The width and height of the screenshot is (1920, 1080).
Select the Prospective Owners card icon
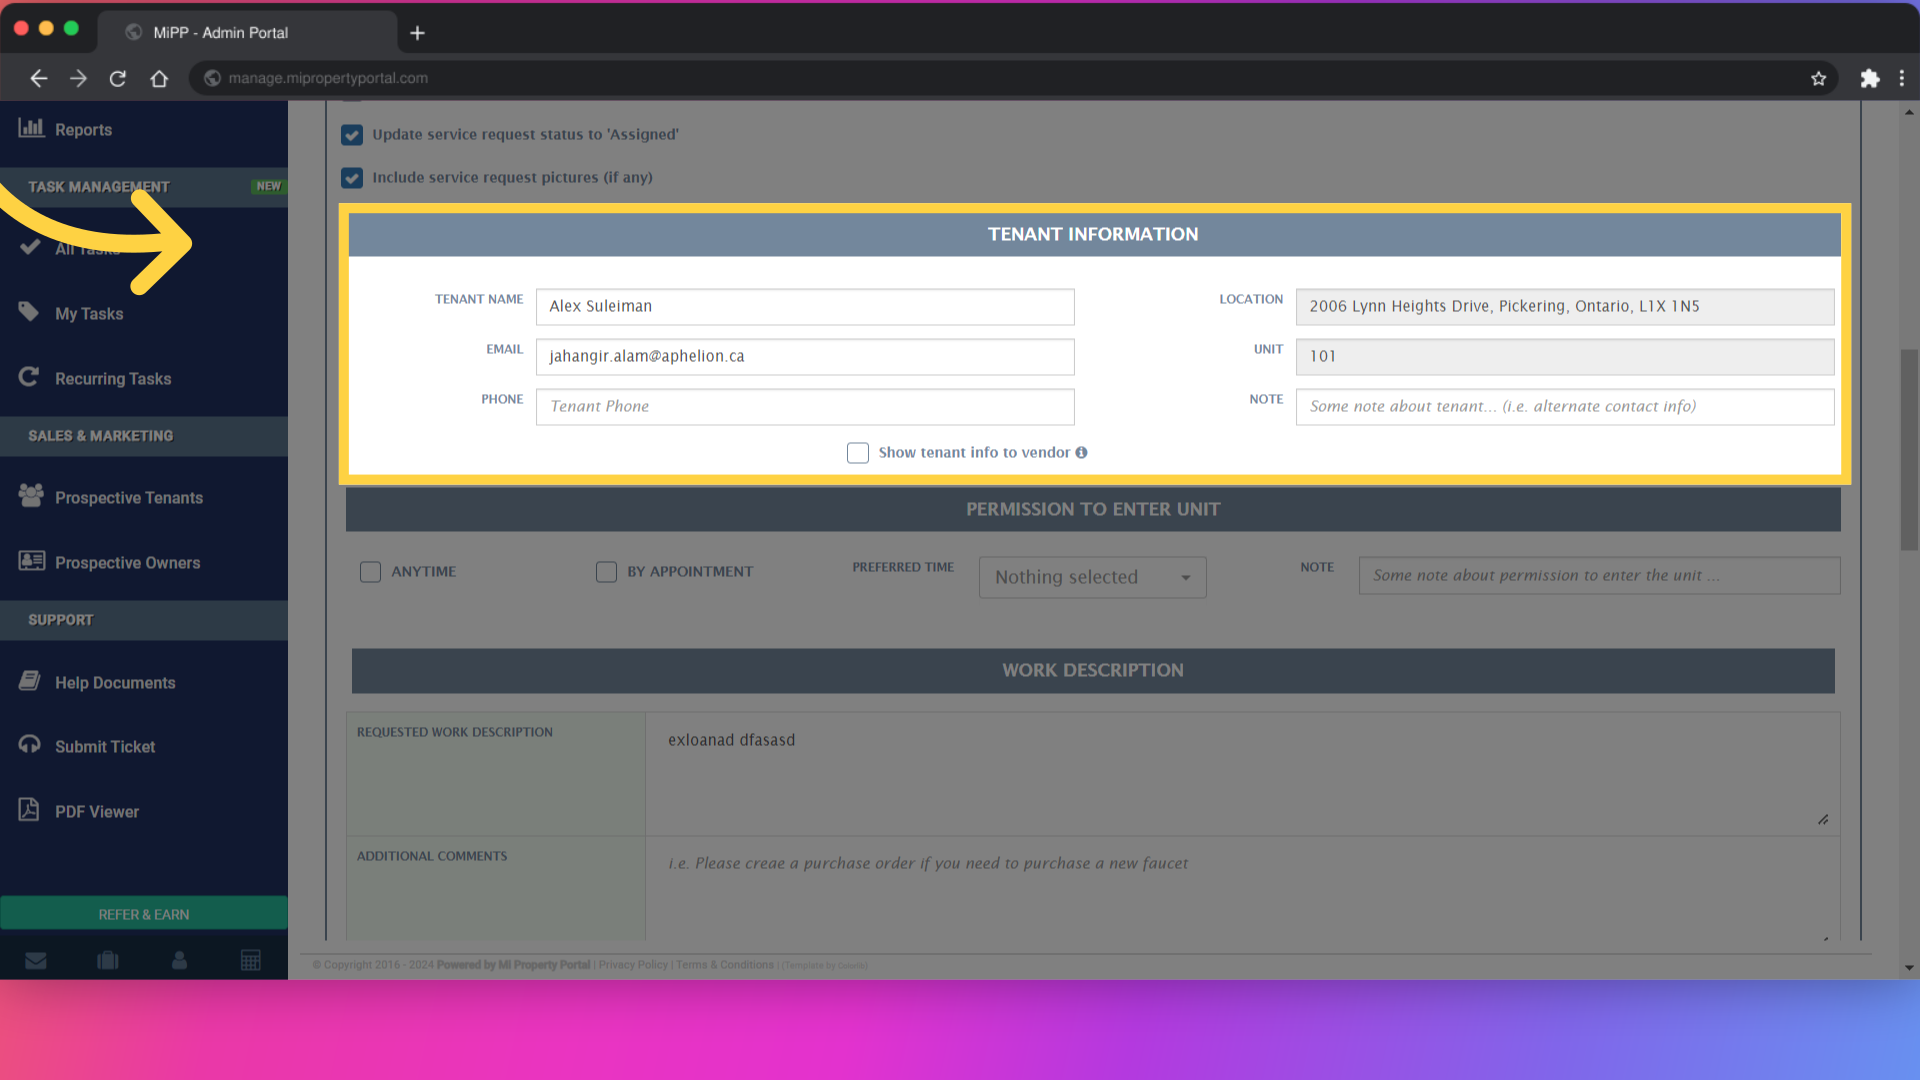click(x=30, y=561)
